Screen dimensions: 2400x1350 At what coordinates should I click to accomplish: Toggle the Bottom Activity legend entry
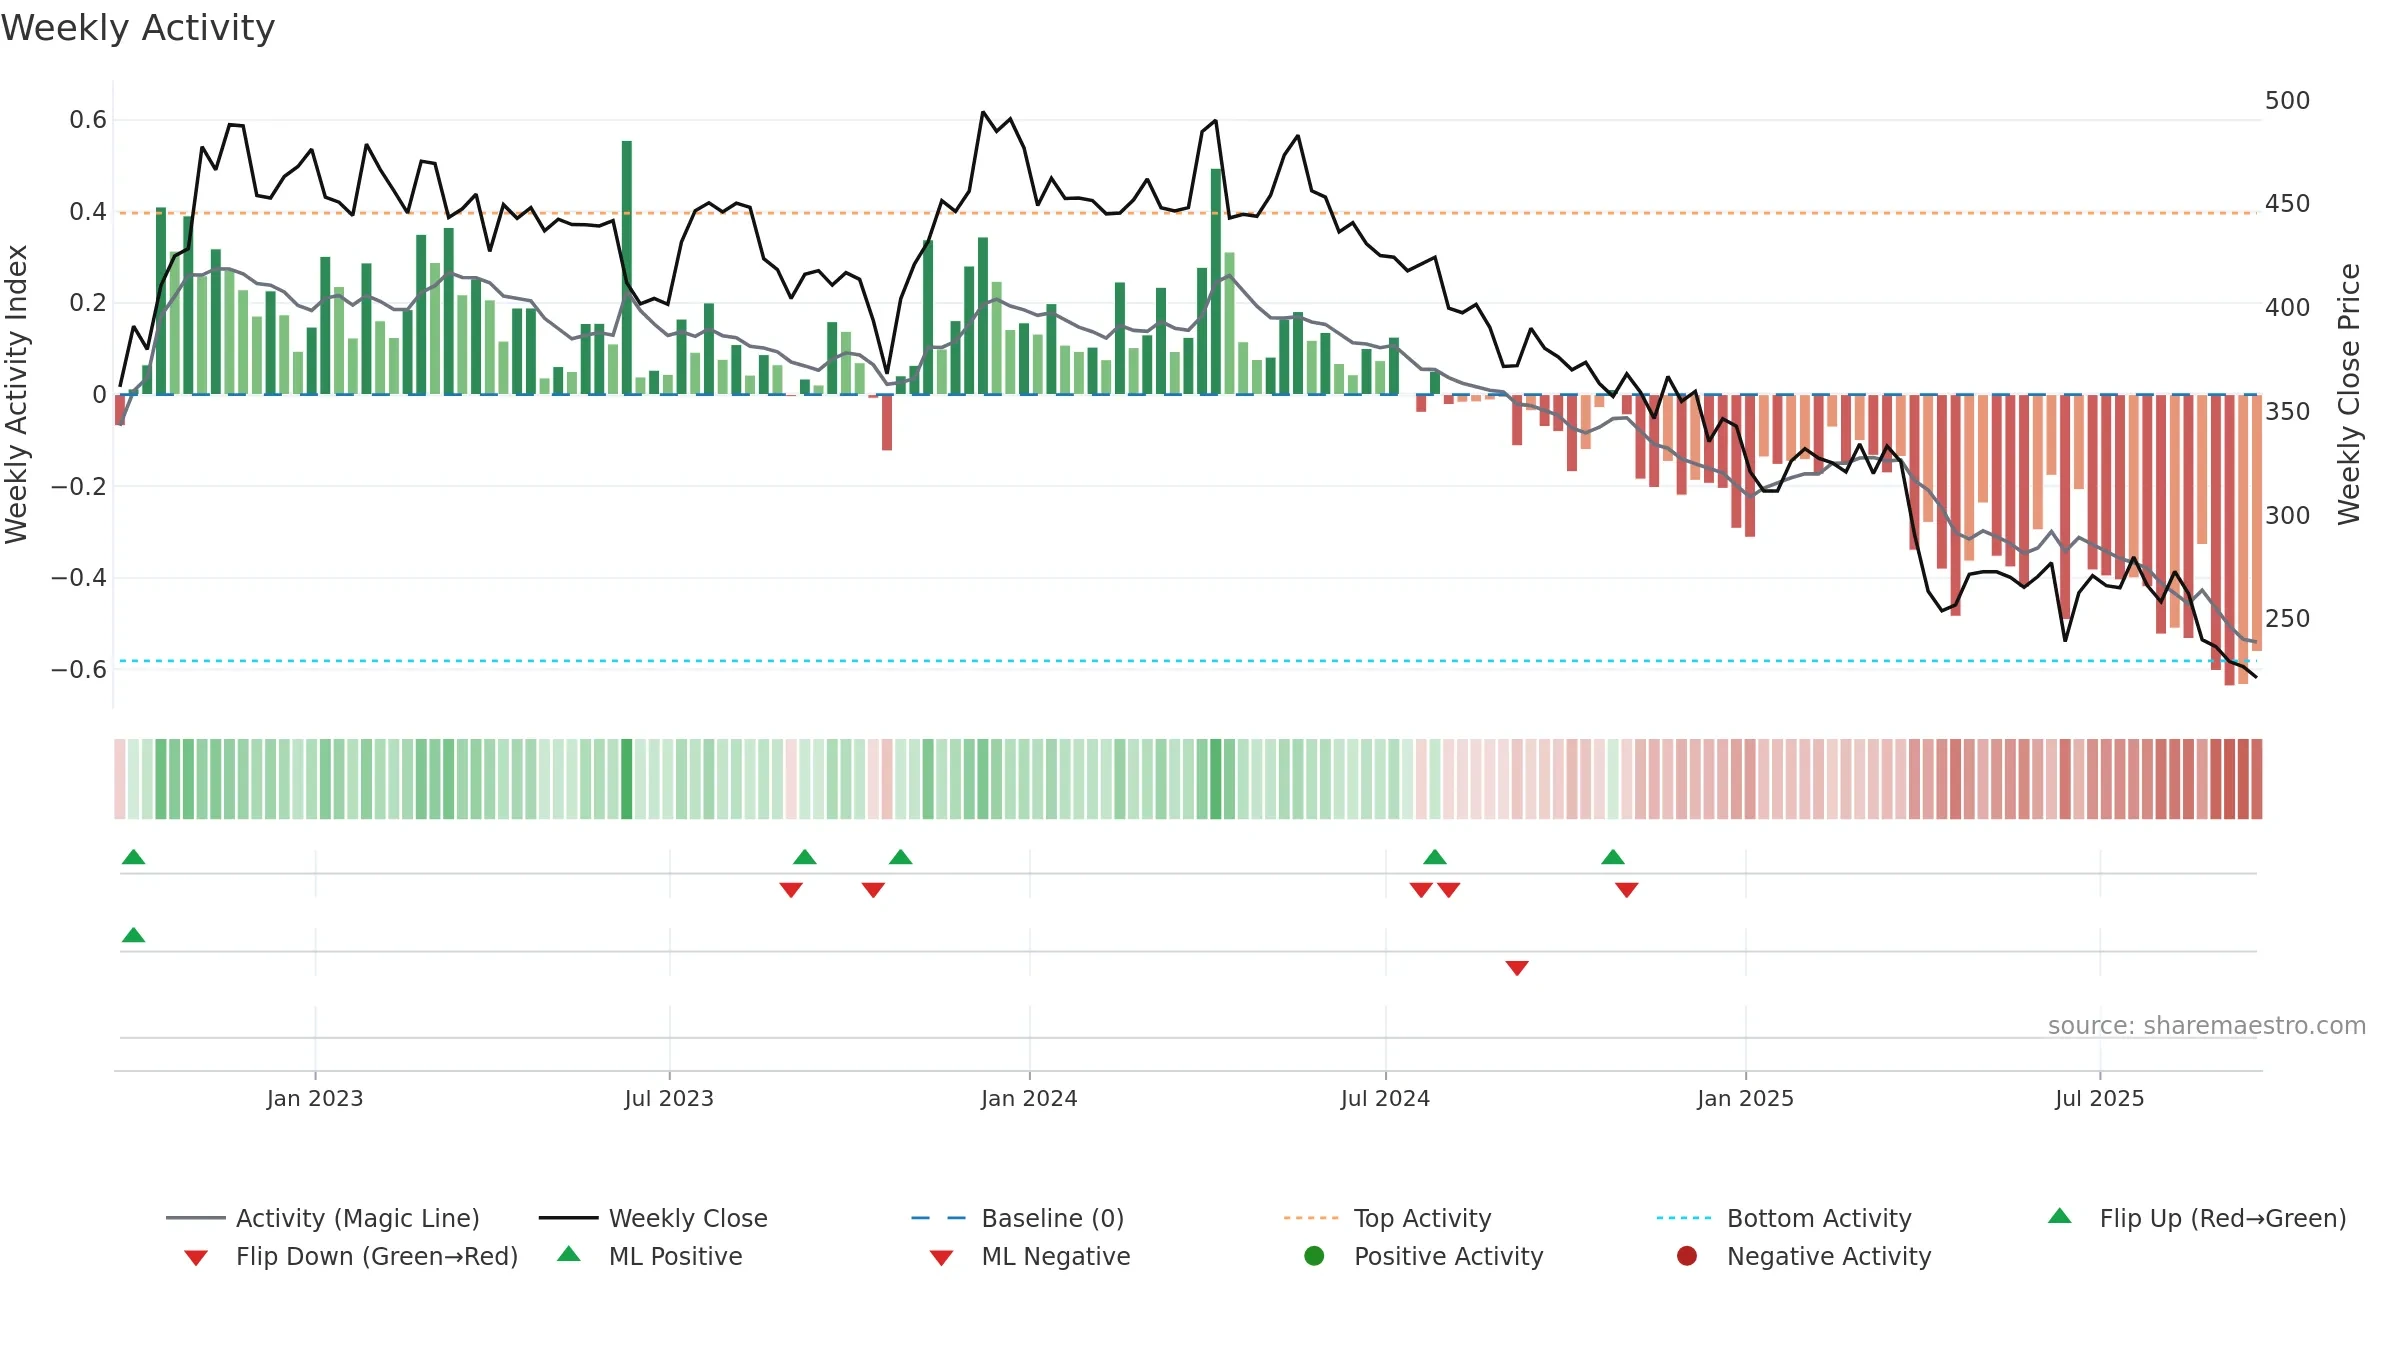pyautogui.click(x=1784, y=1218)
